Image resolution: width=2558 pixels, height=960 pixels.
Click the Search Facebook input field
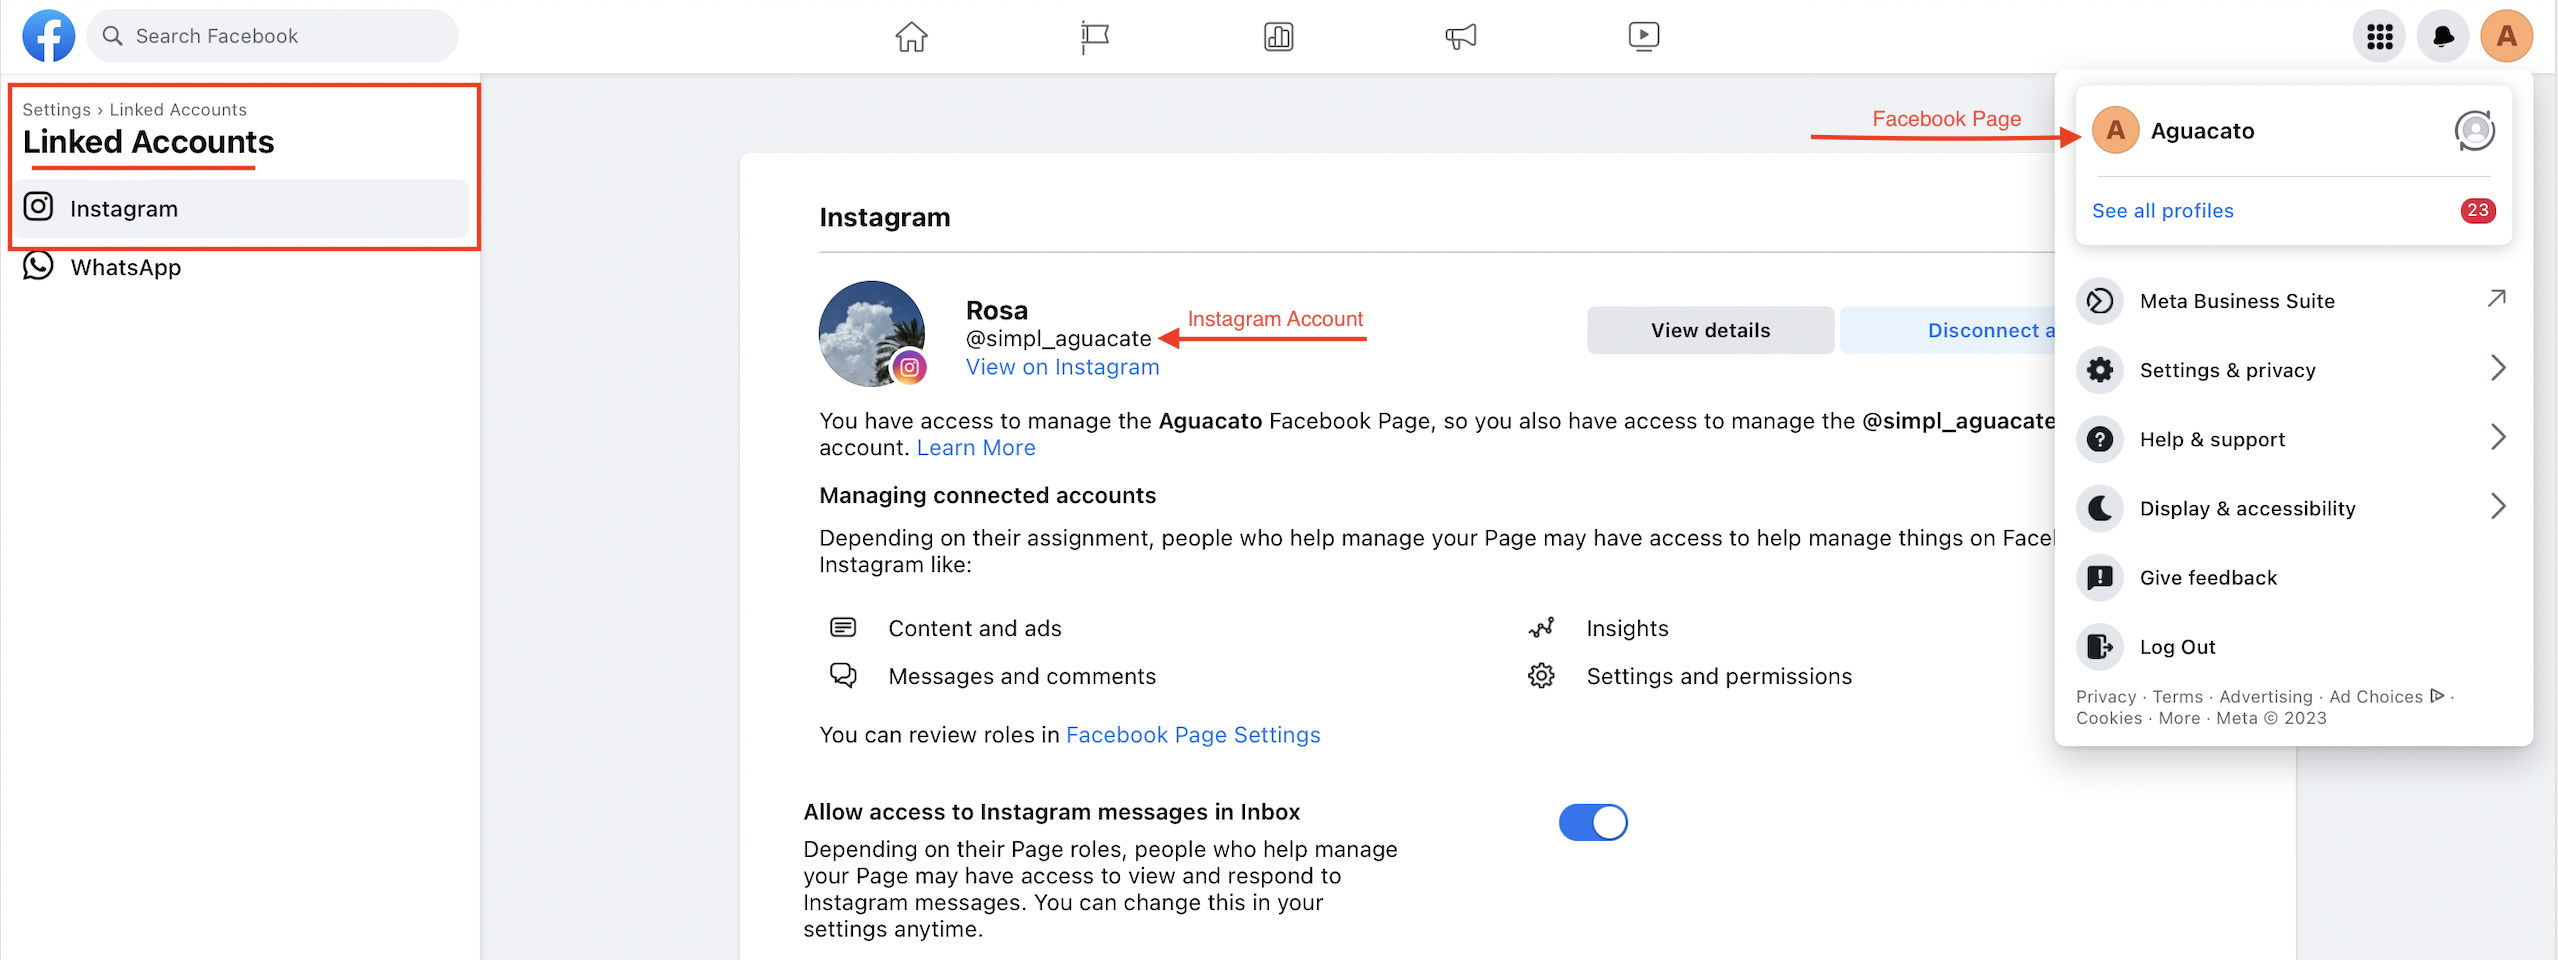[272, 36]
